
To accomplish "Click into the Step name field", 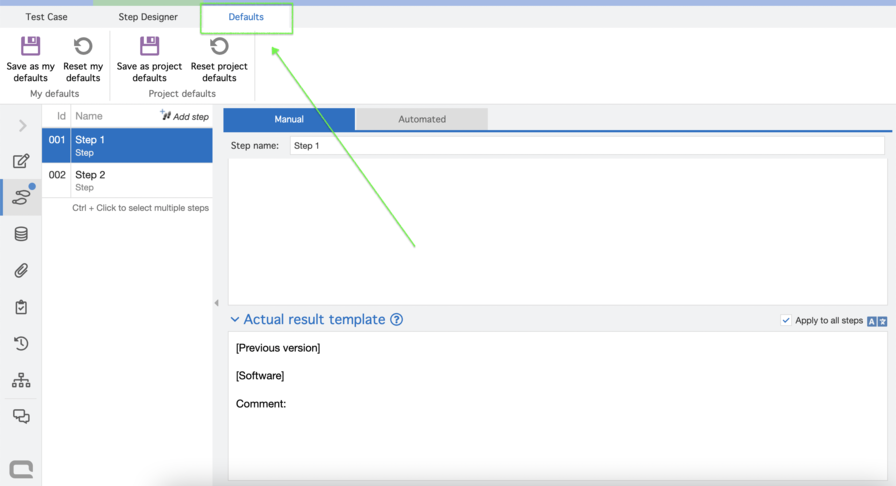I will [586, 146].
